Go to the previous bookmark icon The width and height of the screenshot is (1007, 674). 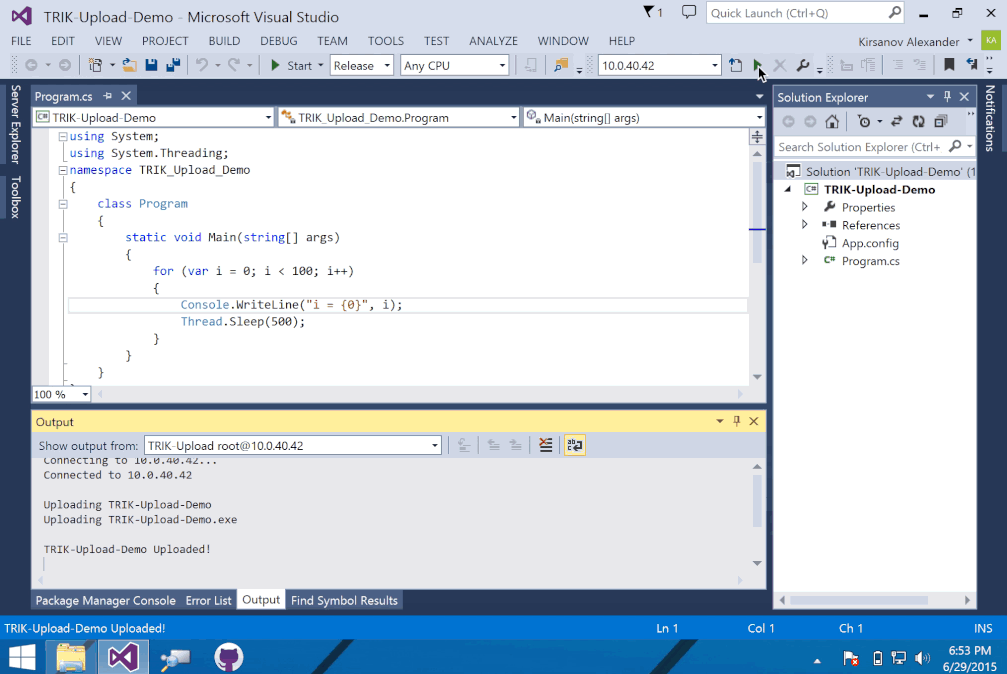tap(972, 64)
